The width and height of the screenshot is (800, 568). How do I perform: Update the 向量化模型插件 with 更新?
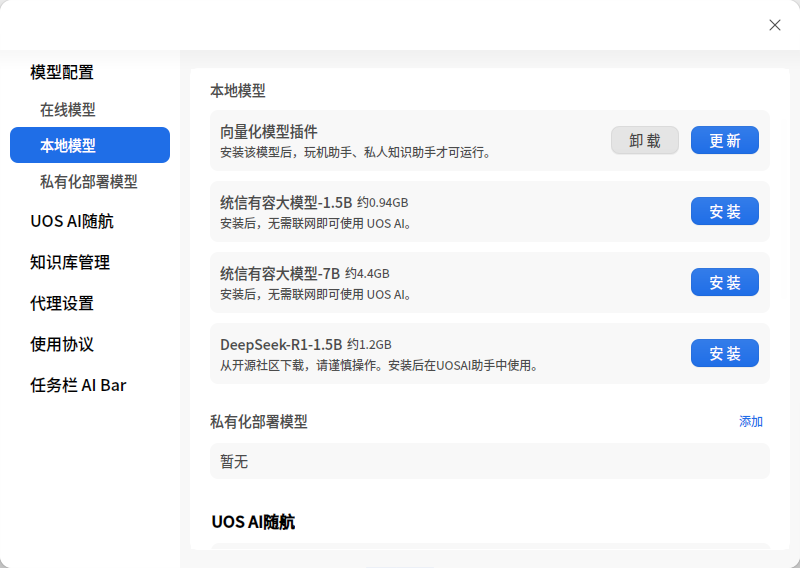pyautogui.click(x=724, y=140)
